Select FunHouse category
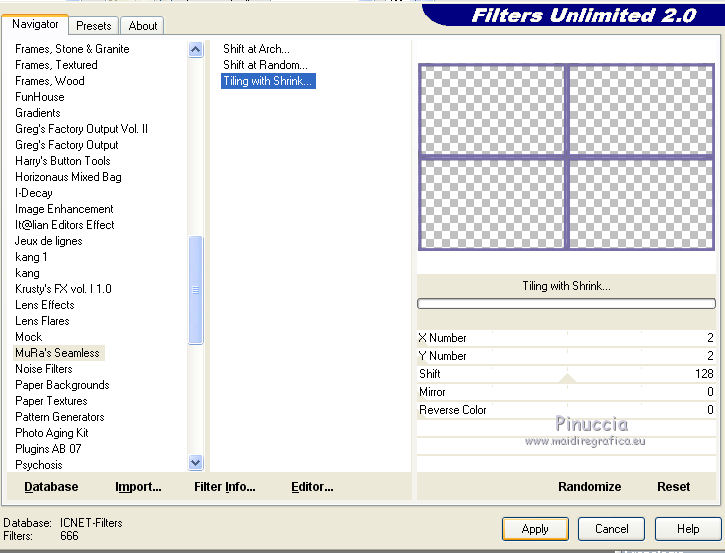Screen dimensions: 725x553 40,97
